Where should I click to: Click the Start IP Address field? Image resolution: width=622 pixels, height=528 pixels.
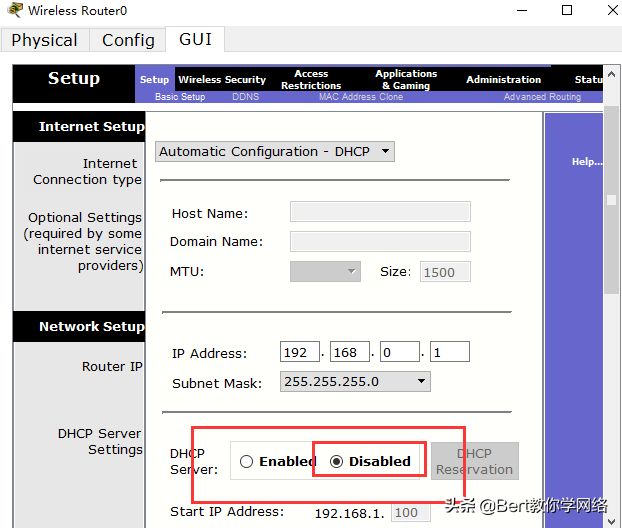(411, 513)
